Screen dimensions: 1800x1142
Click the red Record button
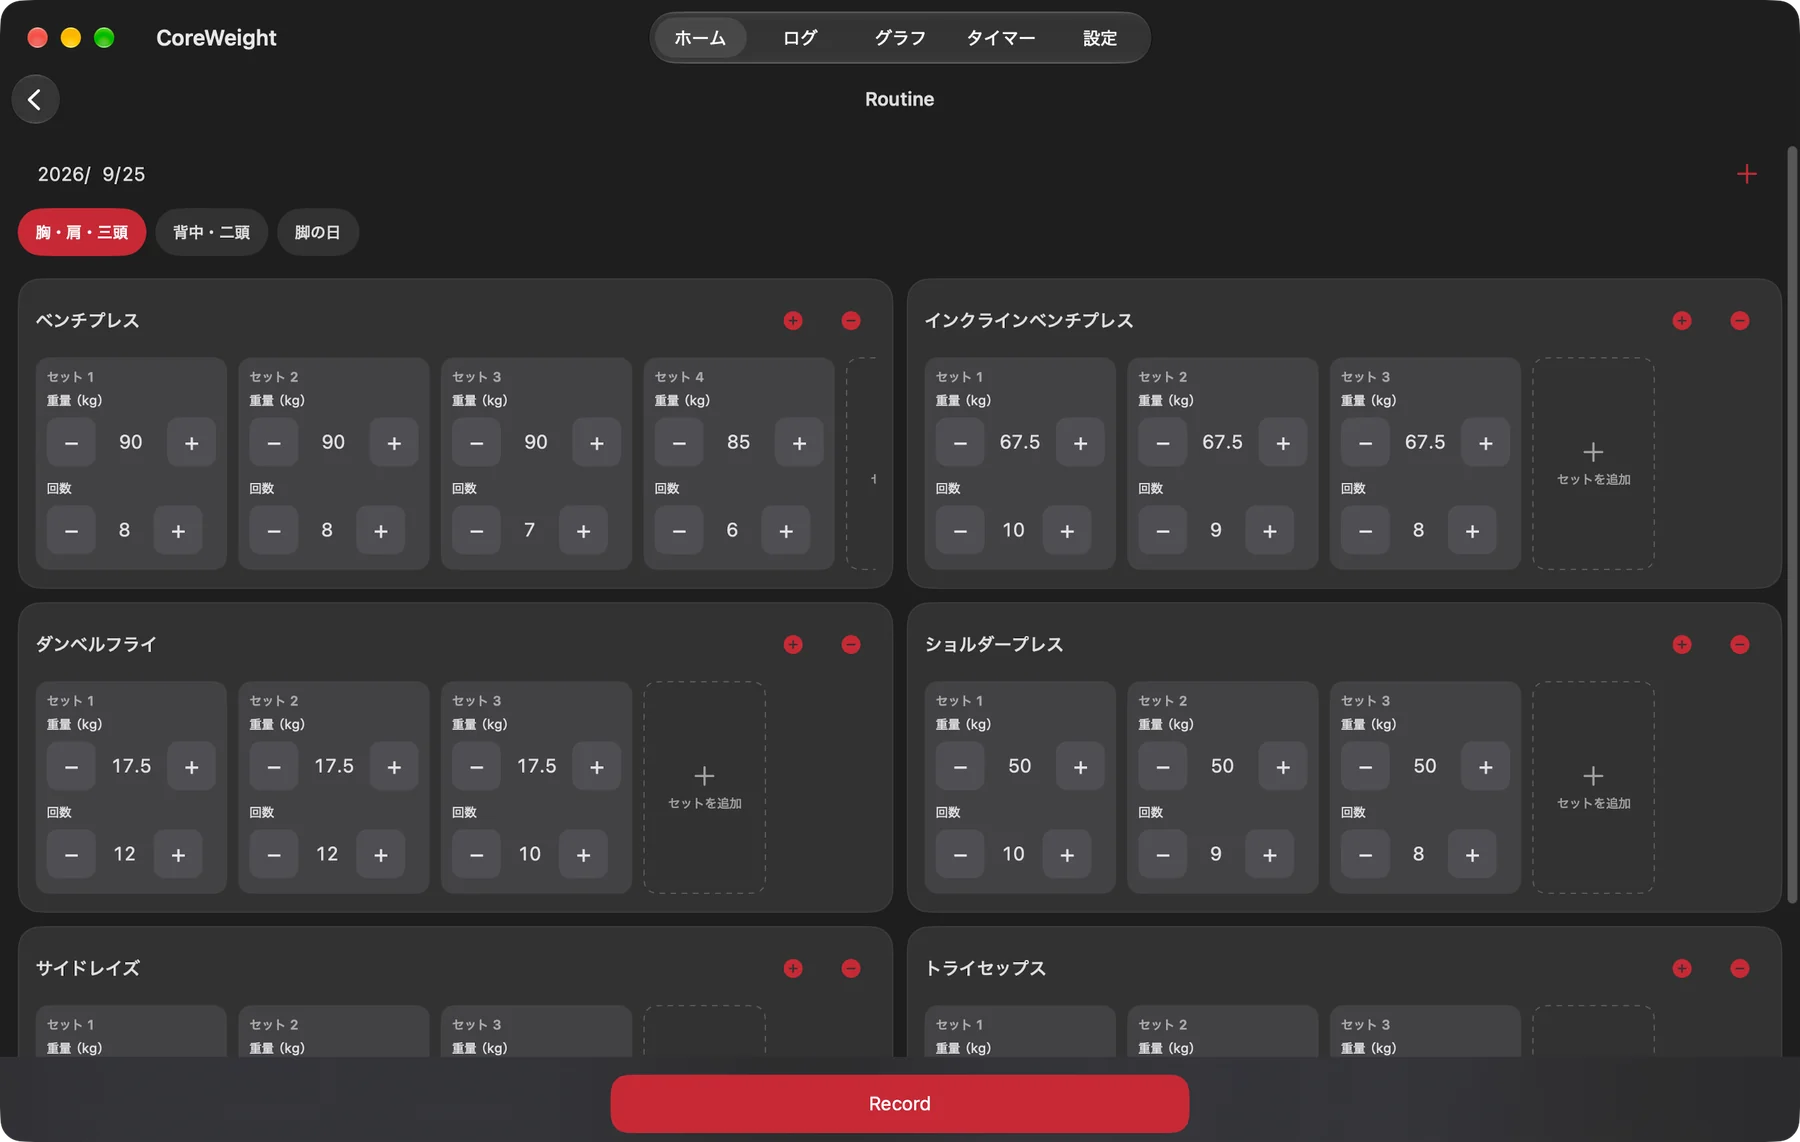pos(900,1104)
